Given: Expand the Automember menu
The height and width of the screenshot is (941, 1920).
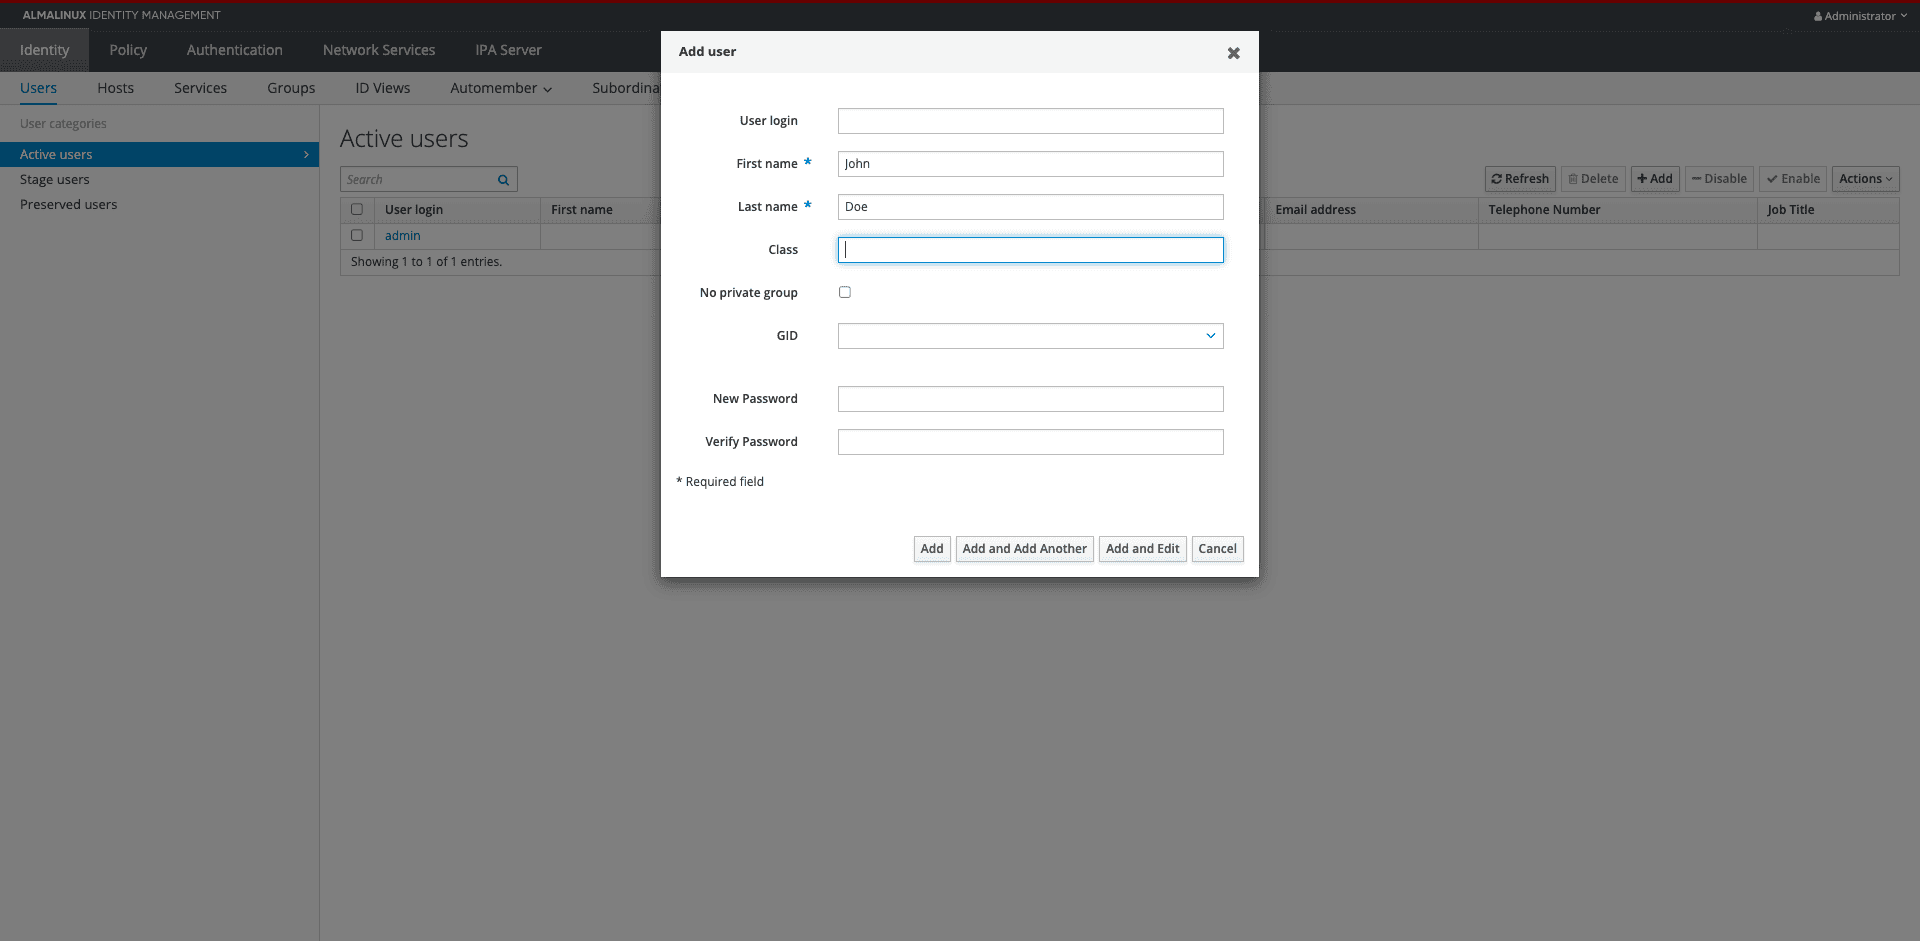Looking at the screenshot, I should 500,88.
